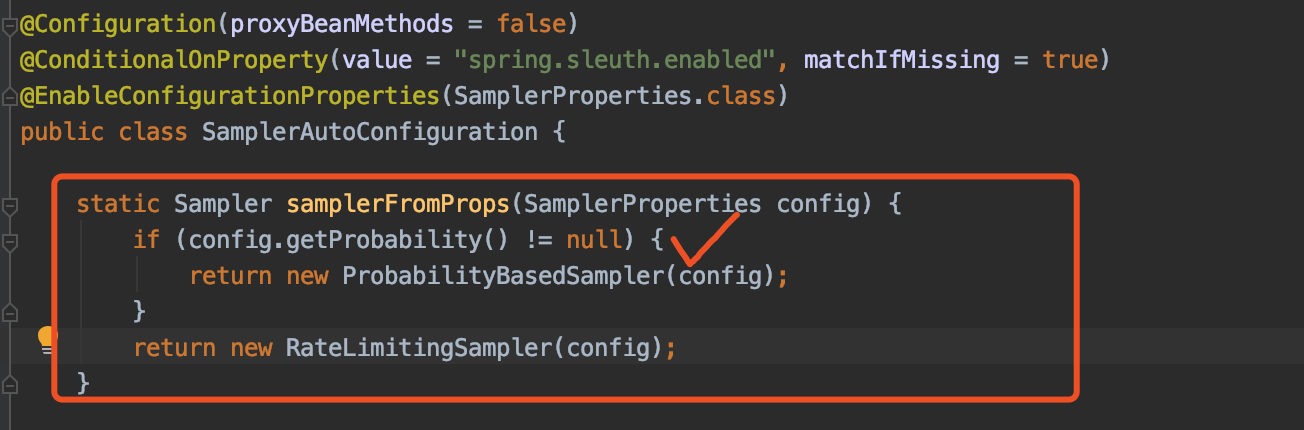Click the ProbabilityBasedSampler constructor call
This screenshot has height=430, width=1304.
[x=505, y=276]
